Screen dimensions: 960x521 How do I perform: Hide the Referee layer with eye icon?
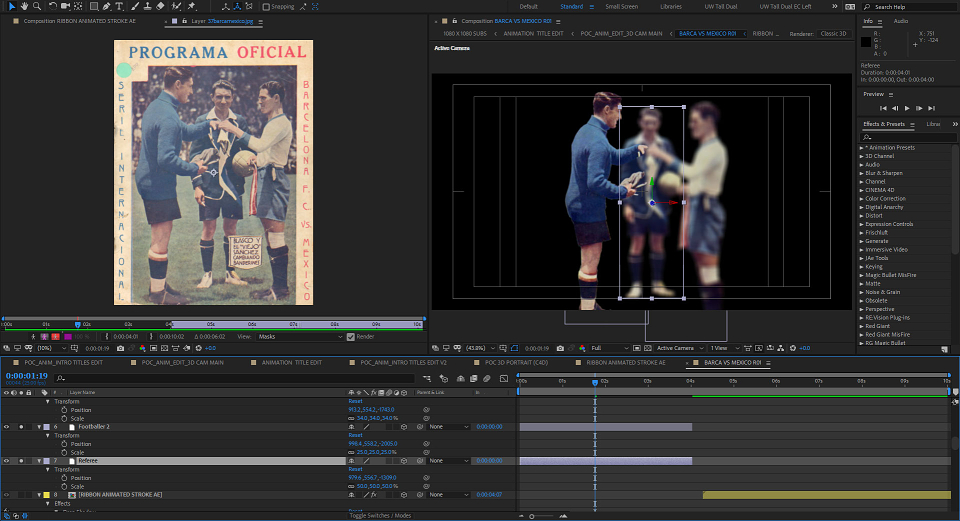point(7,461)
